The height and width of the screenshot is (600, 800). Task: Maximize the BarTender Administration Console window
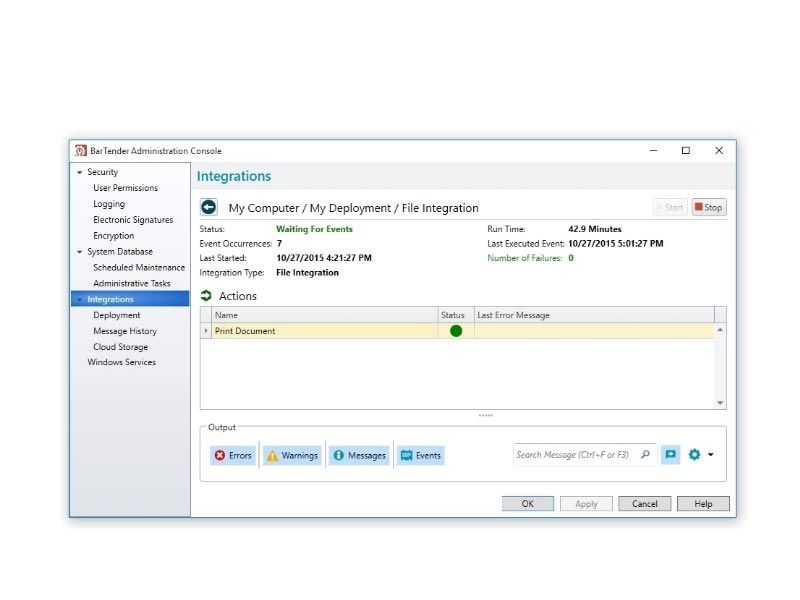[686, 151]
